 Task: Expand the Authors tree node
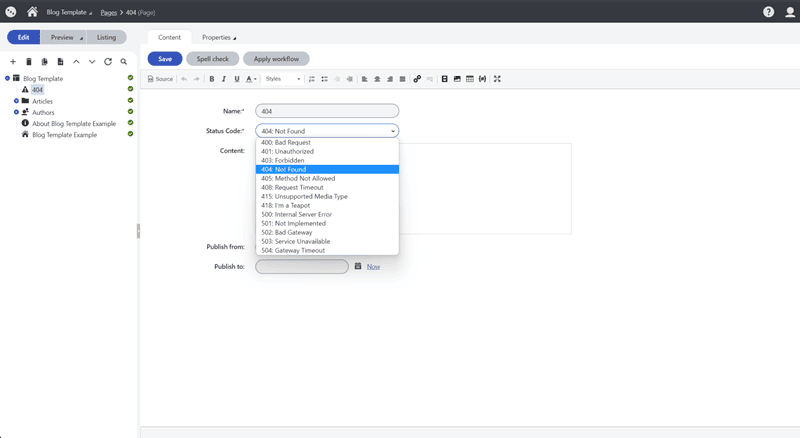(x=16, y=112)
